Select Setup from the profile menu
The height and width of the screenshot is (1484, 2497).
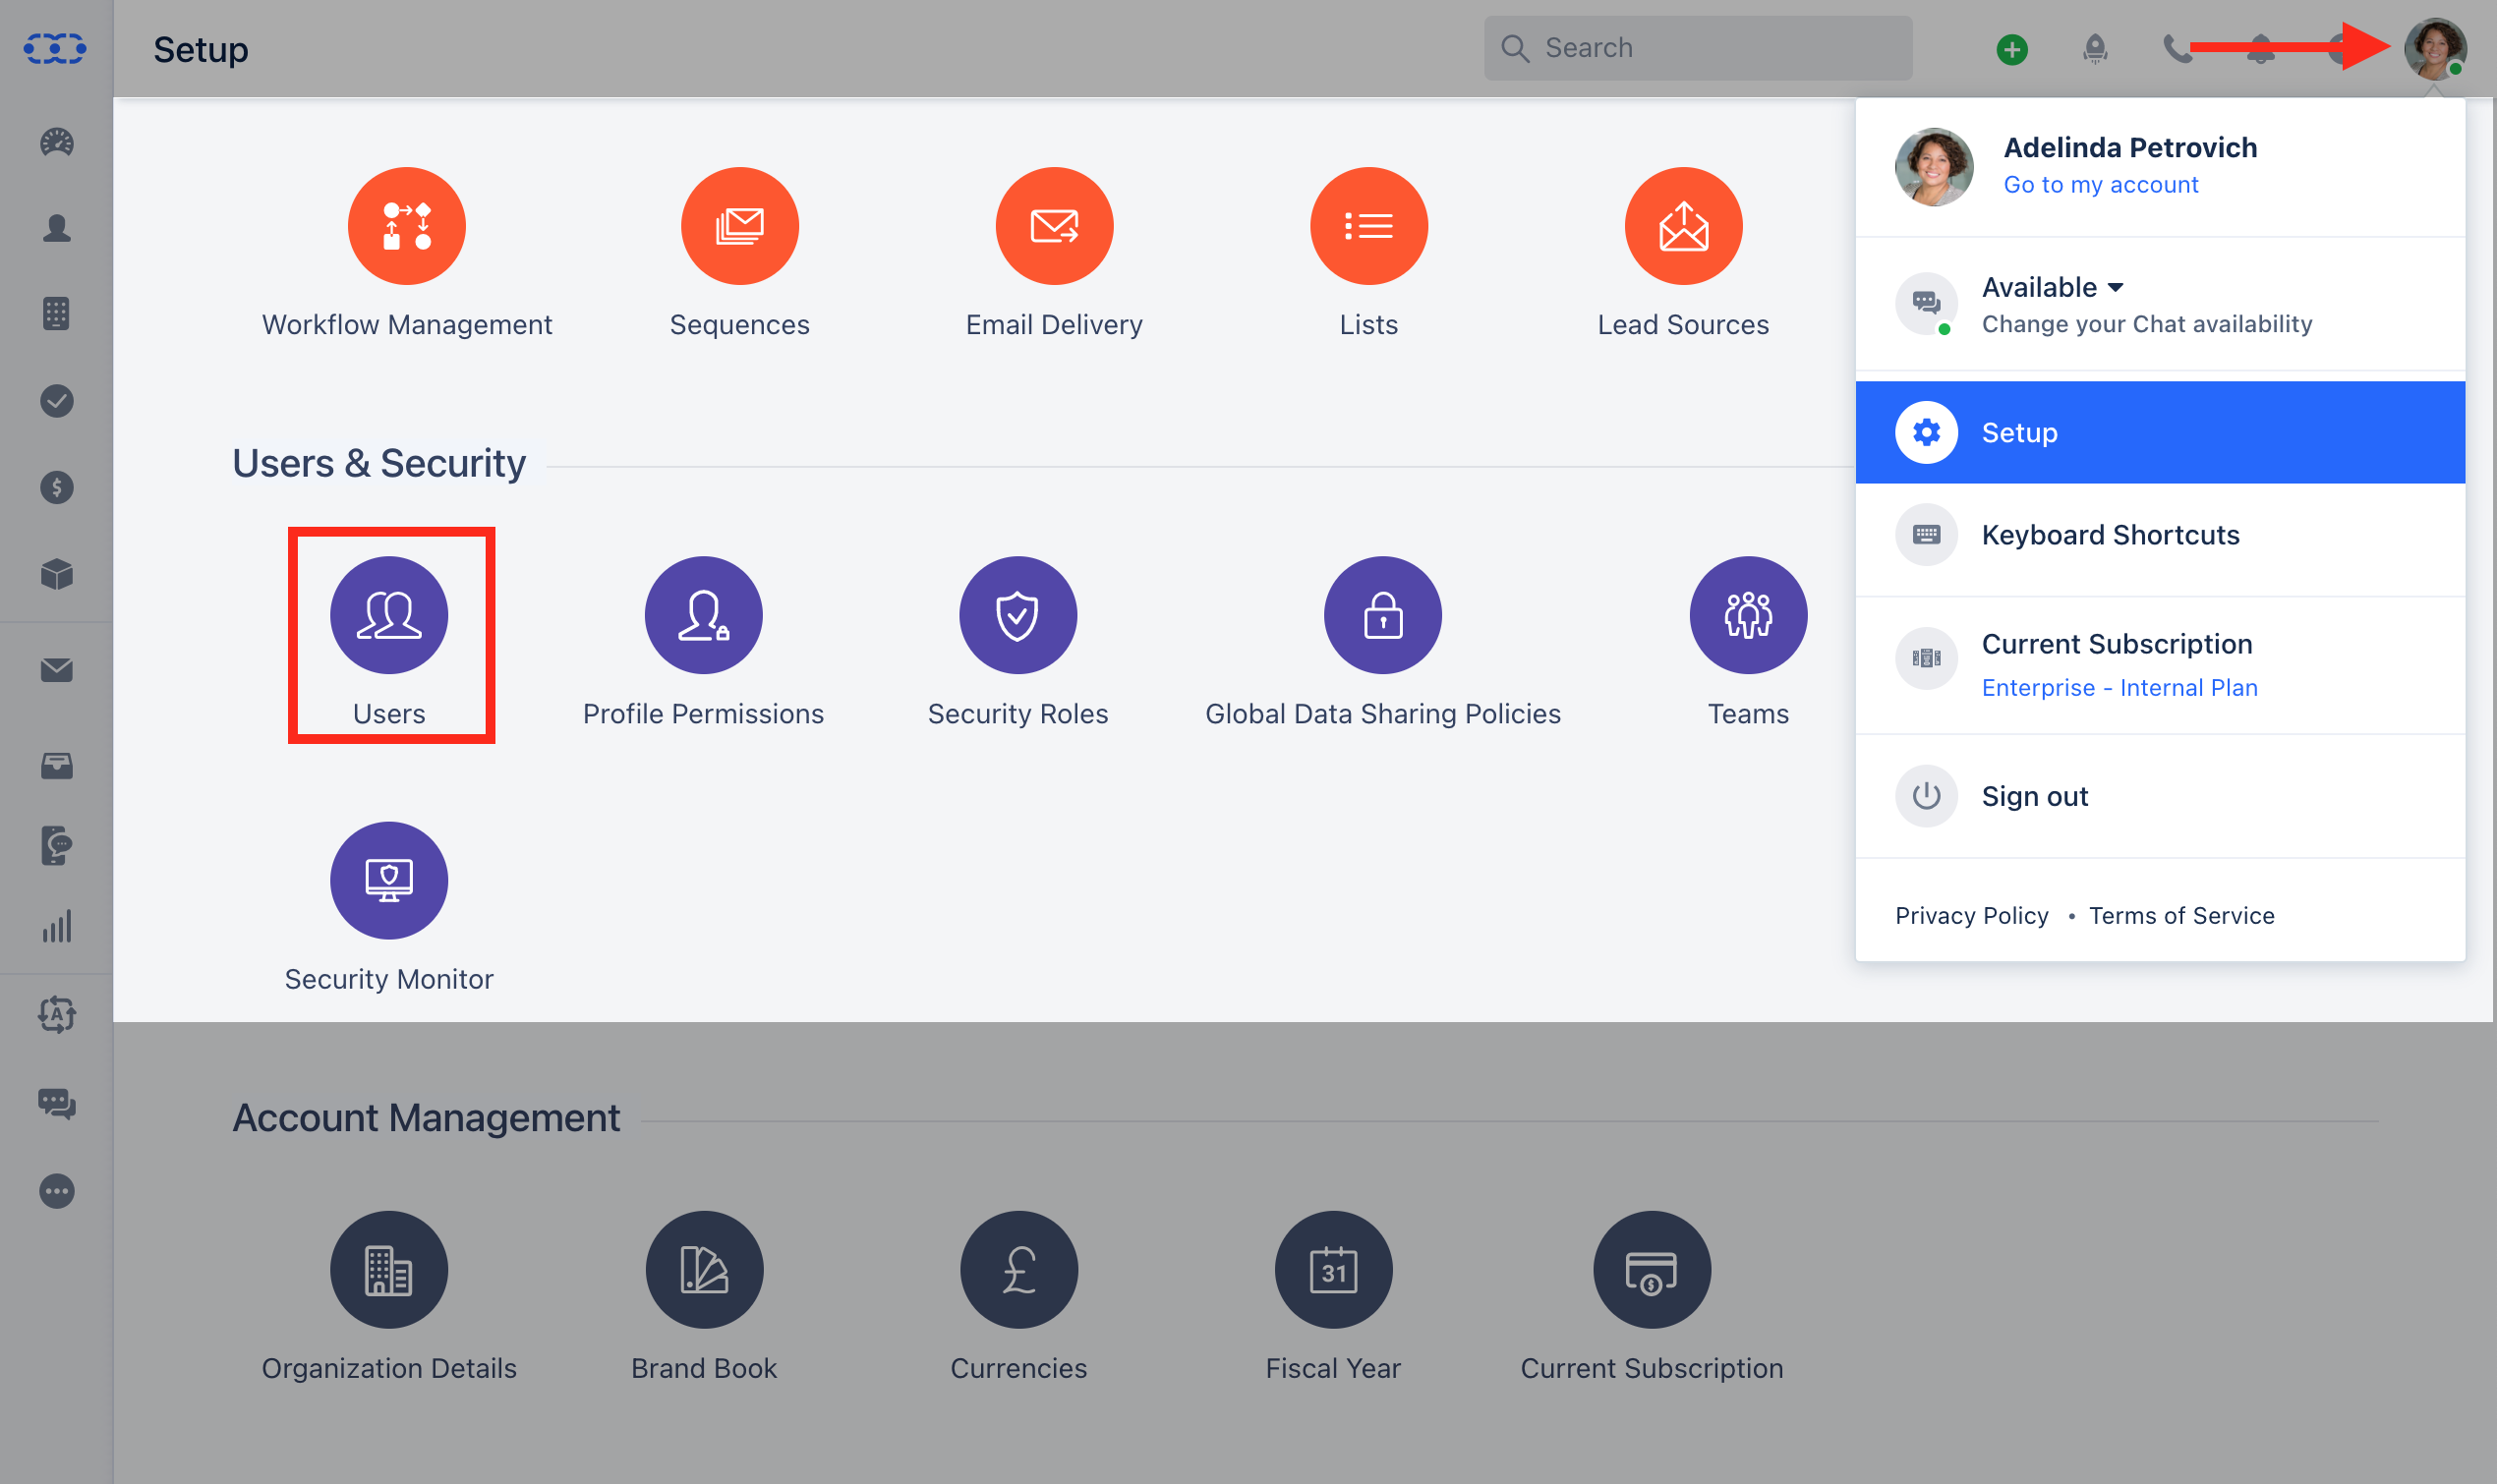[x=2019, y=431]
